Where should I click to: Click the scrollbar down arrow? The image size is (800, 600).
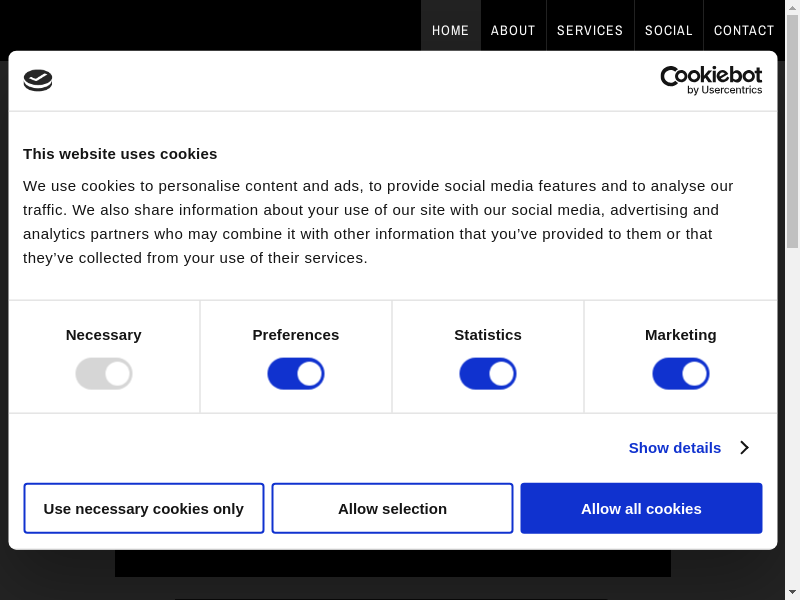pos(792,592)
